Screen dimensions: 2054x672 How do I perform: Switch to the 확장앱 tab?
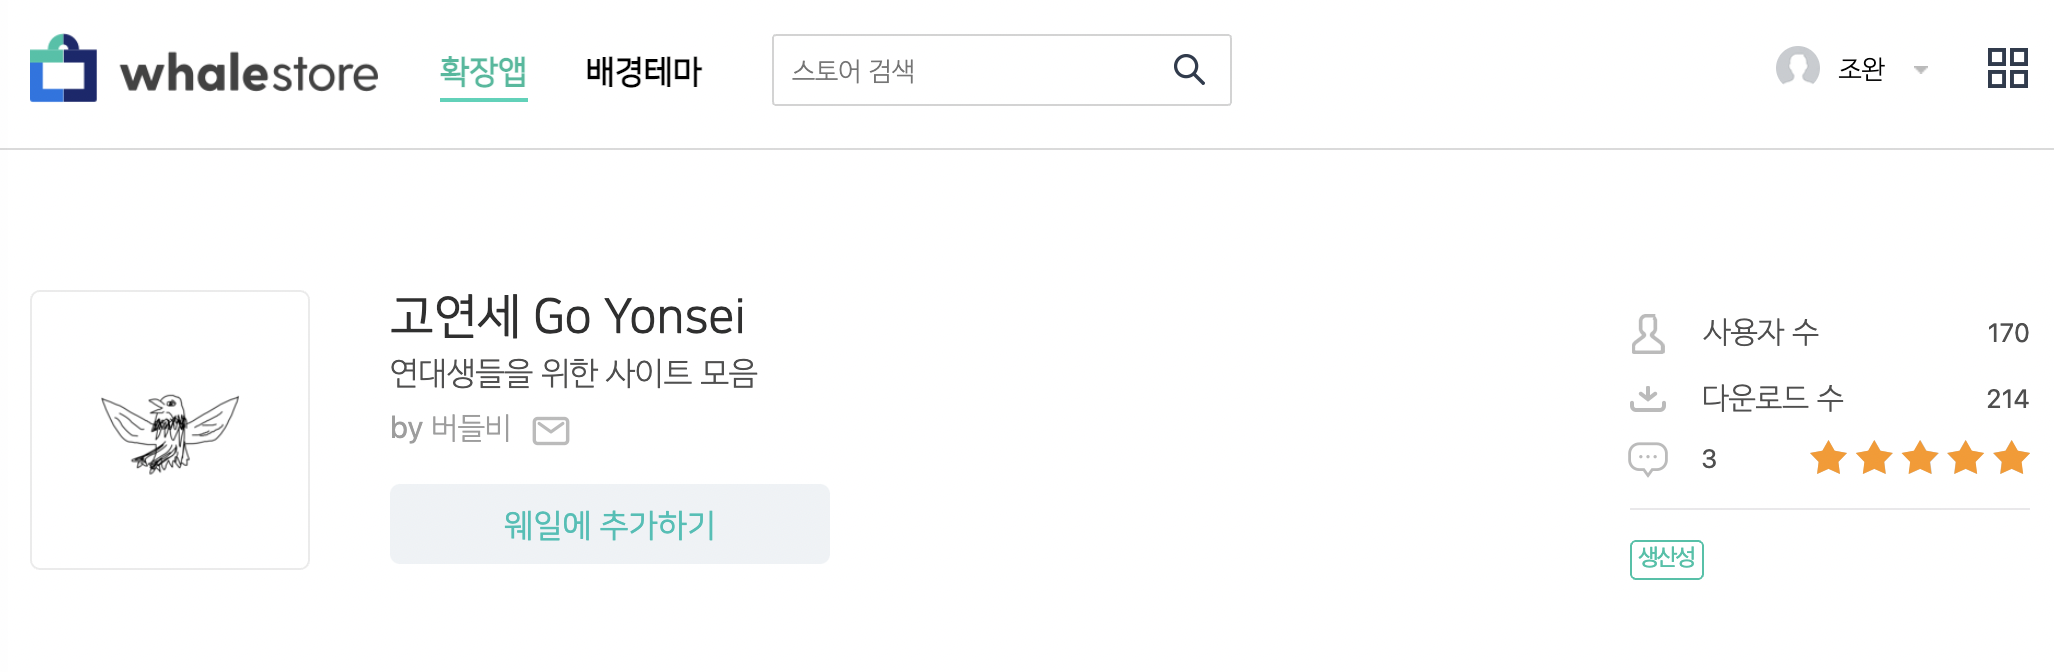coord(483,71)
